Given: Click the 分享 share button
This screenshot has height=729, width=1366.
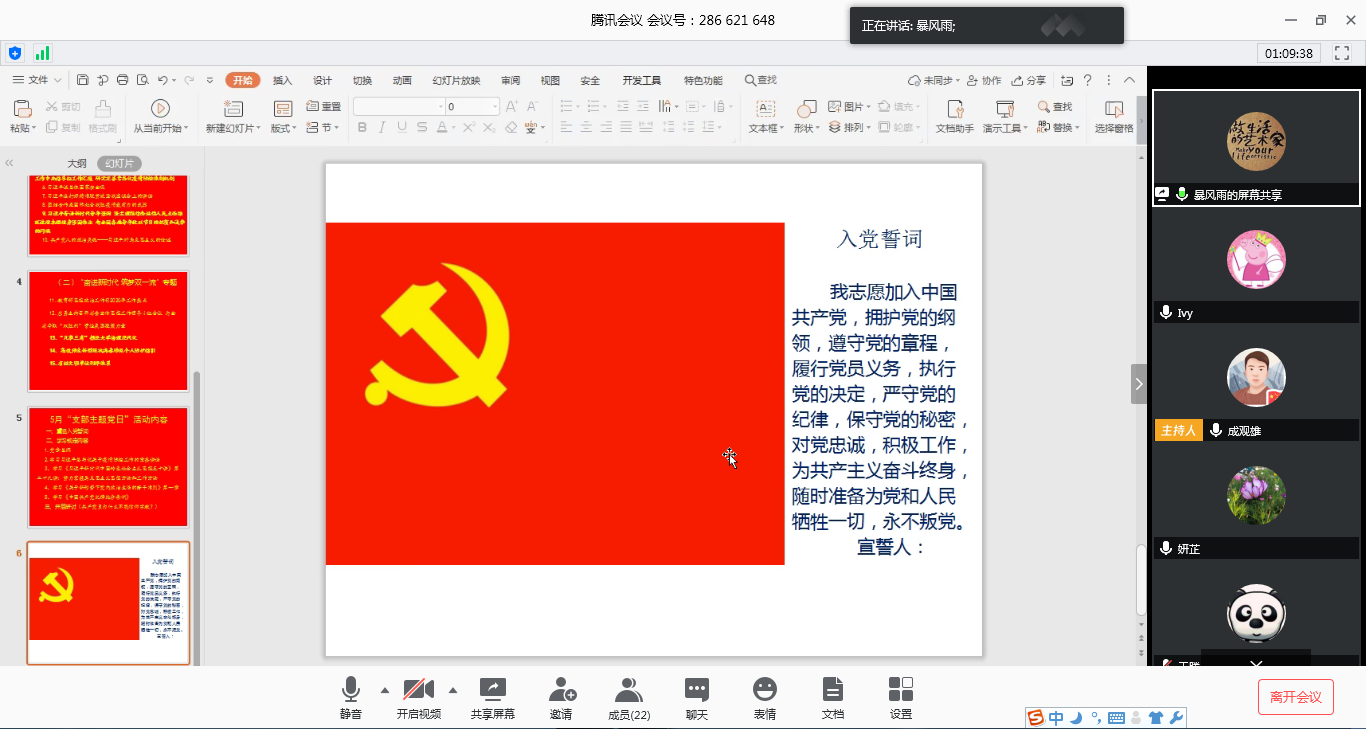Looking at the screenshot, I should (x=1029, y=80).
